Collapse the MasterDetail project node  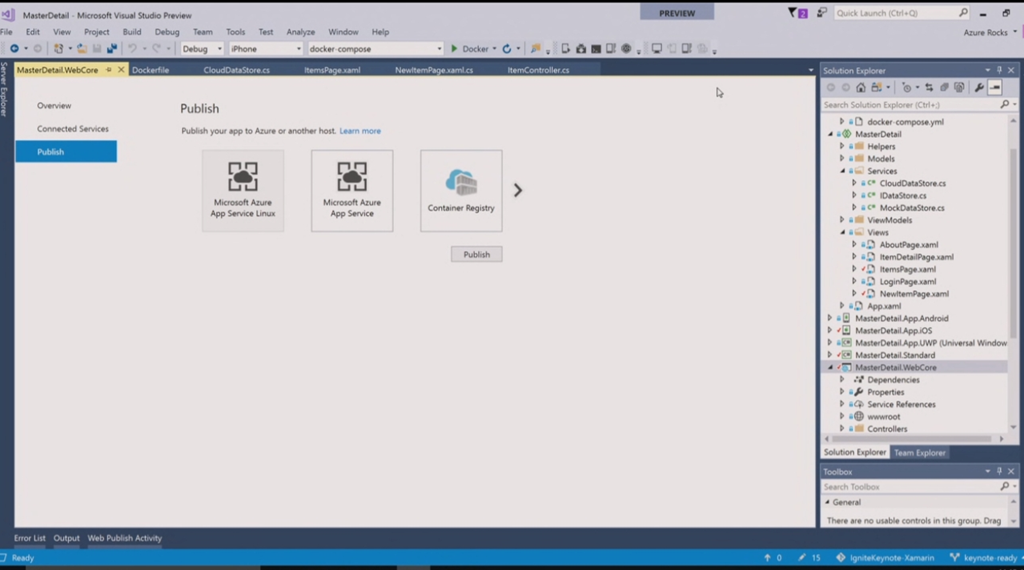point(831,135)
